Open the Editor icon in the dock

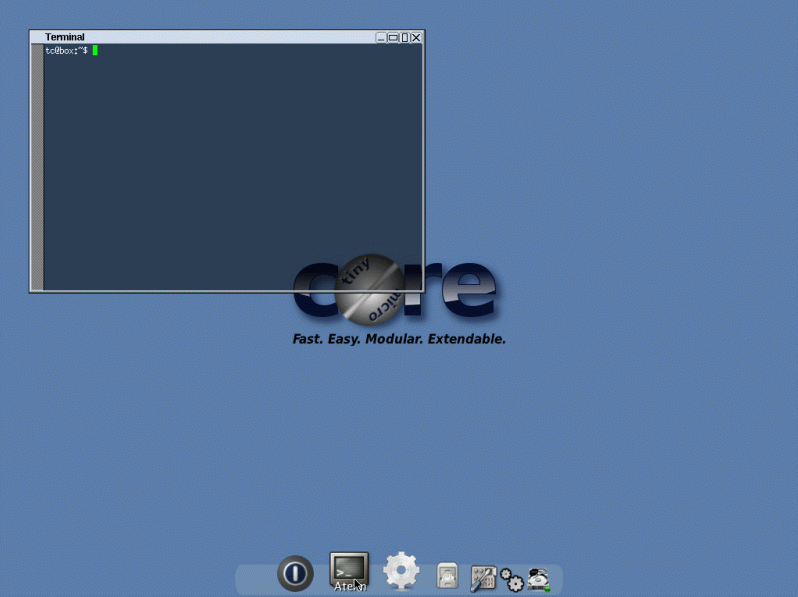[447, 576]
